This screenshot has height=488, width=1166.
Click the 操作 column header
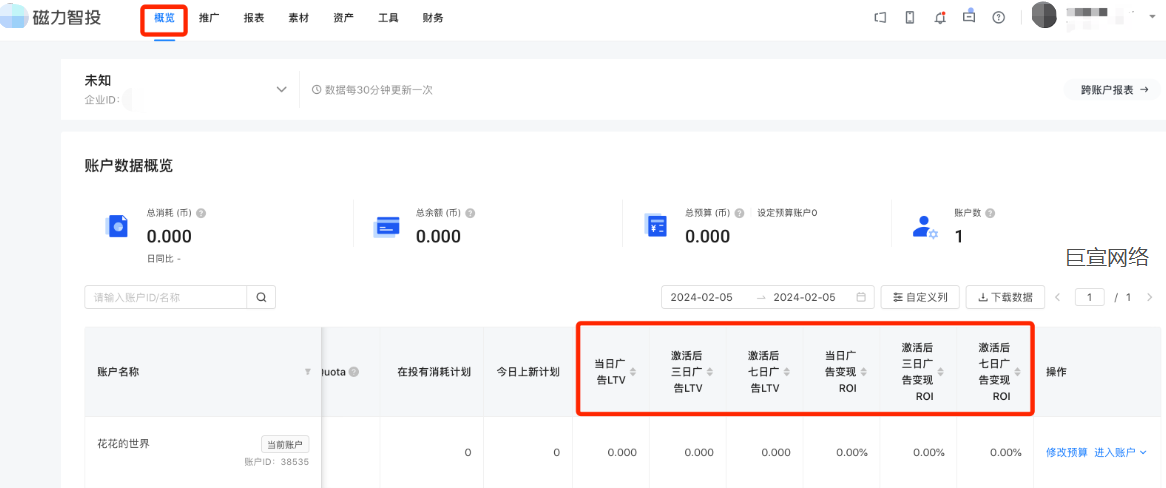(1057, 372)
